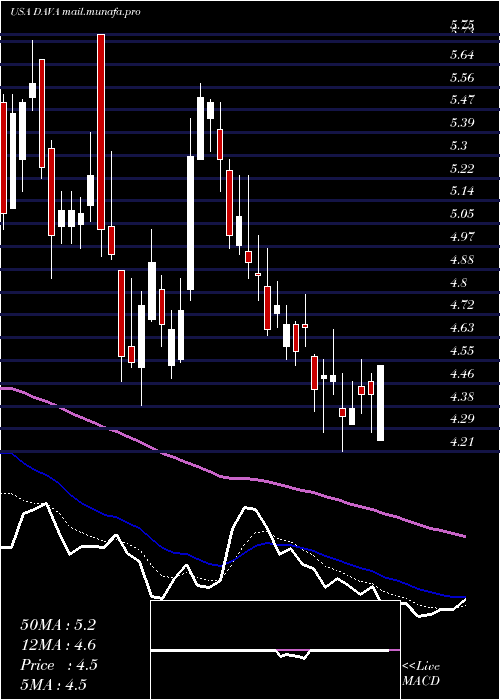Image resolution: width=500 pixels, height=700 pixels.
Task: Click the 5.47 price axis label
Action: pos(462,100)
